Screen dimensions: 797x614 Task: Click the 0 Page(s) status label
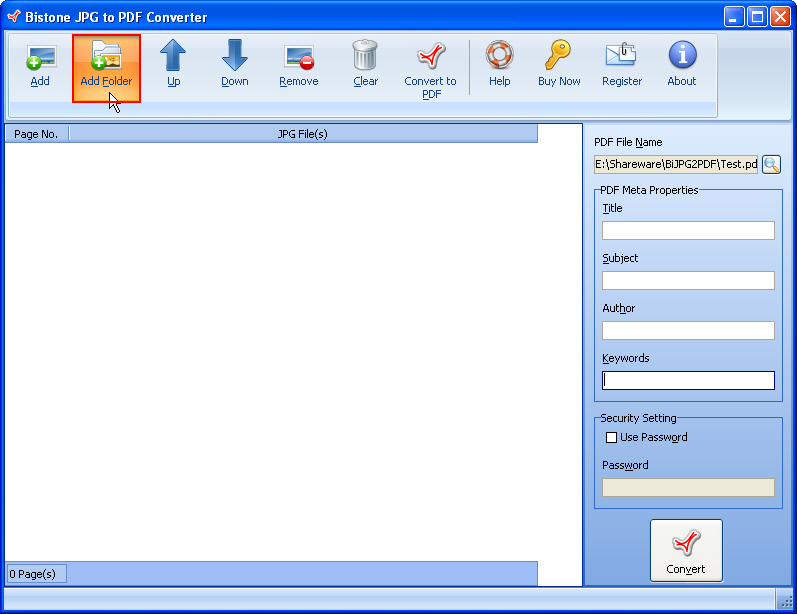(x=36, y=574)
